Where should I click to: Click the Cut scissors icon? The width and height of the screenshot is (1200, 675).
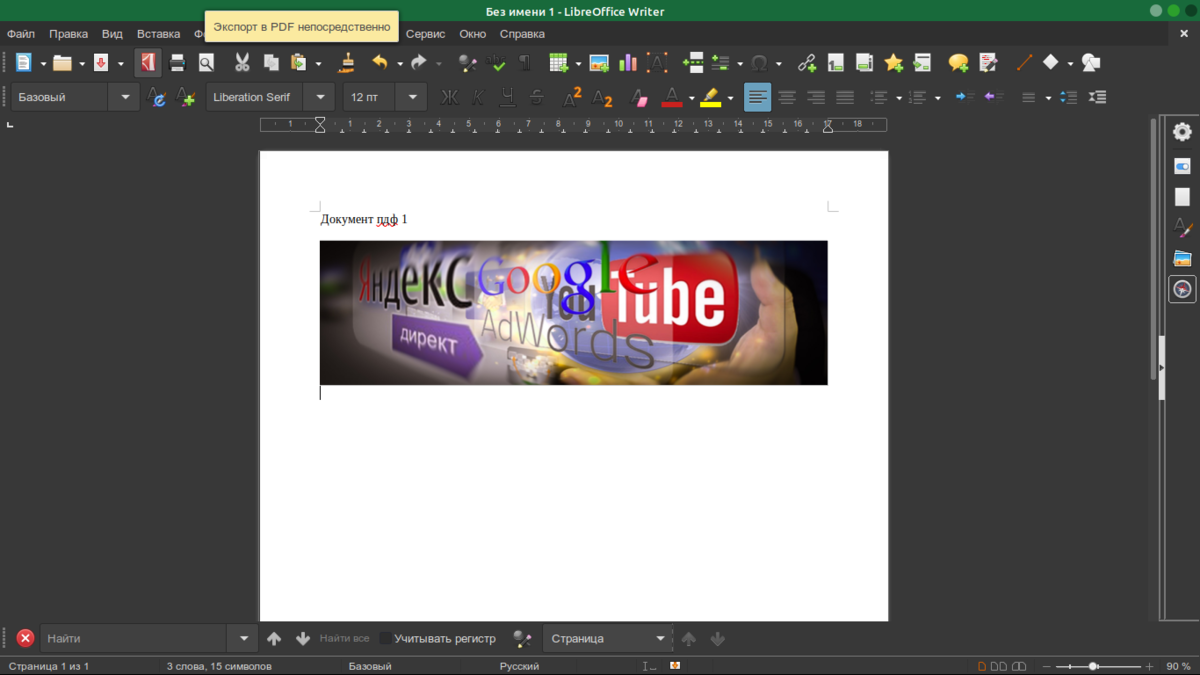click(242, 63)
